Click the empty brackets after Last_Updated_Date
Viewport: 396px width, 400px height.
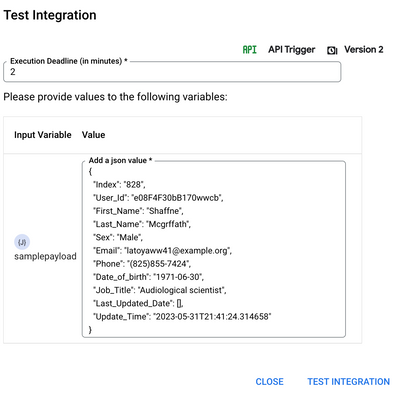click(180, 303)
